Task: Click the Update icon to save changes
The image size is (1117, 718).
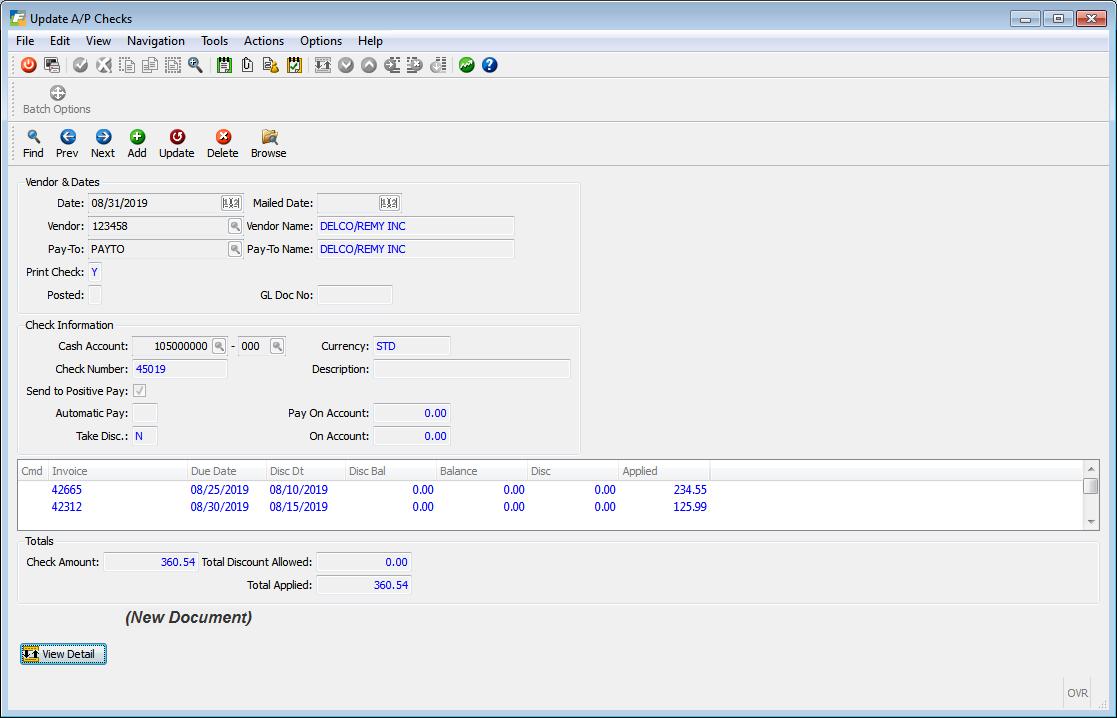Action: pos(176,135)
